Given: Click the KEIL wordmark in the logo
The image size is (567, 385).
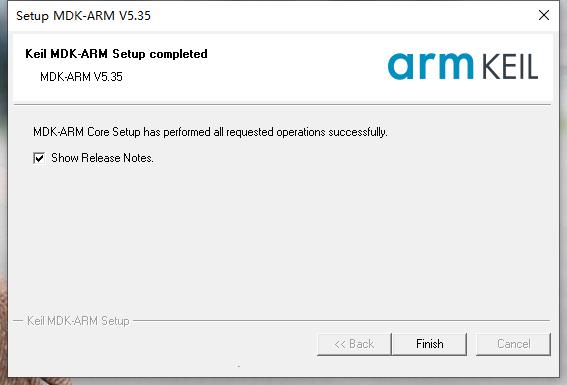Looking at the screenshot, I should [x=510, y=67].
